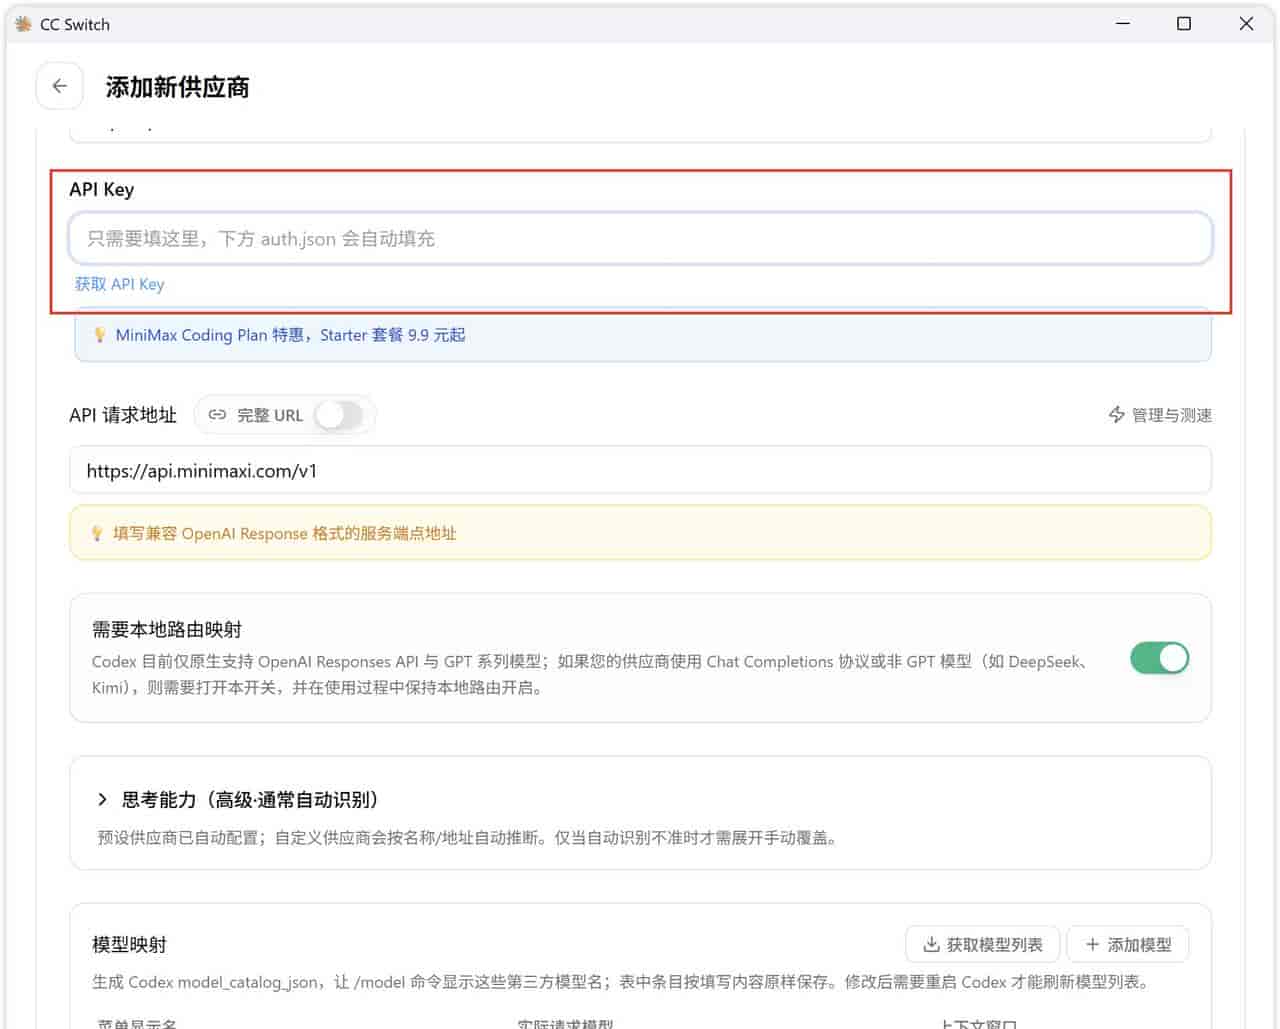Click the 模型映射 heading
The width and height of the screenshot is (1280, 1029).
coord(129,944)
